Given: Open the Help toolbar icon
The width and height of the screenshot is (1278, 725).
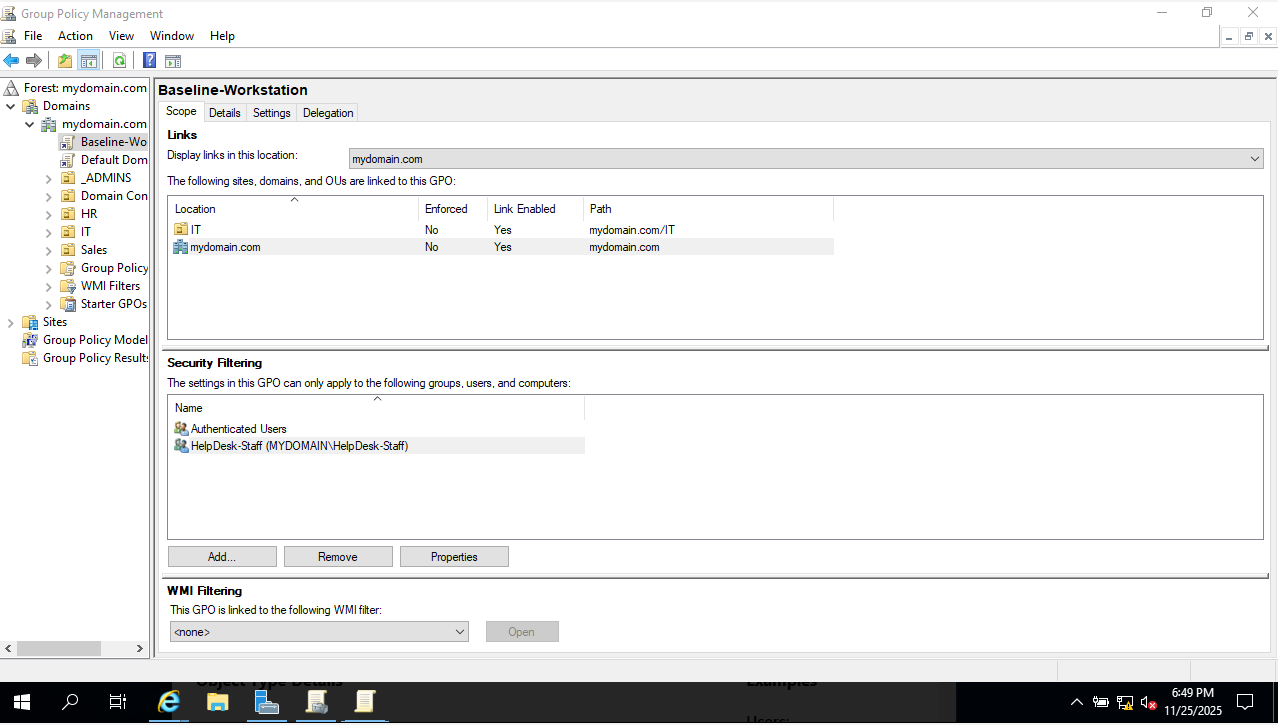Looking at the screenshot, I should [149, 61].
